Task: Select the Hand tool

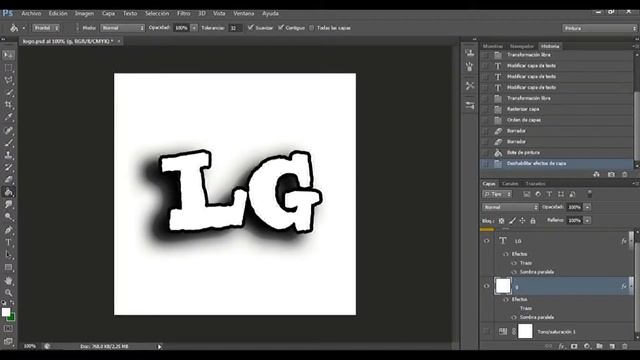Action: 8,281
